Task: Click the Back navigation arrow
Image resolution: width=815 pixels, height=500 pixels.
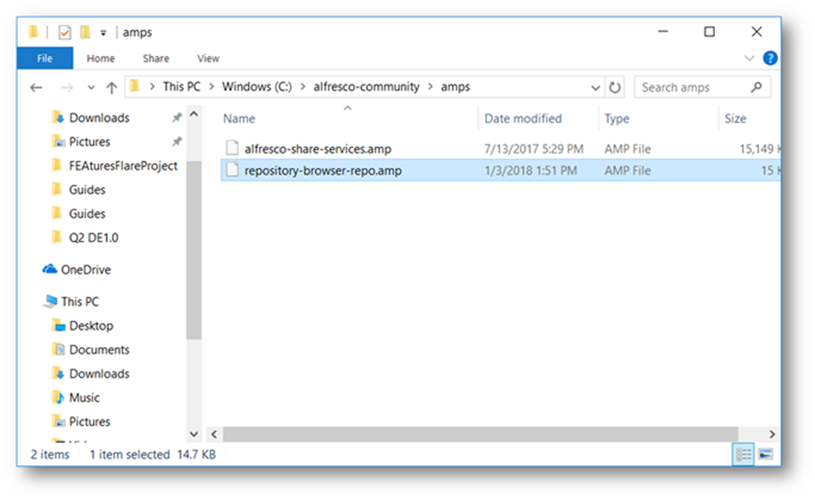Action: click(x=36, y=87)
